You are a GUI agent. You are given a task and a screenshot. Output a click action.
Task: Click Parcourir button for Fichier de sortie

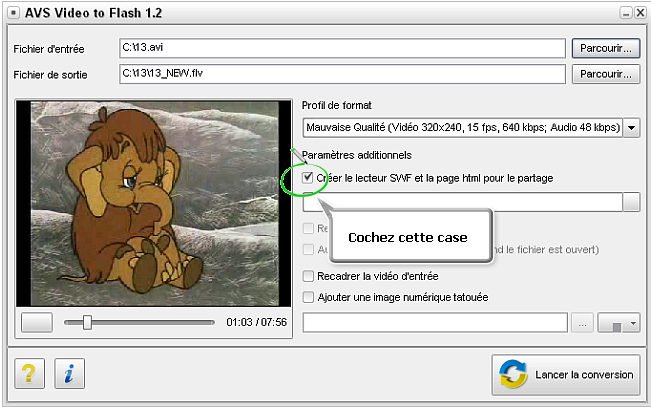pyautogui.click(x=606, y=74)
